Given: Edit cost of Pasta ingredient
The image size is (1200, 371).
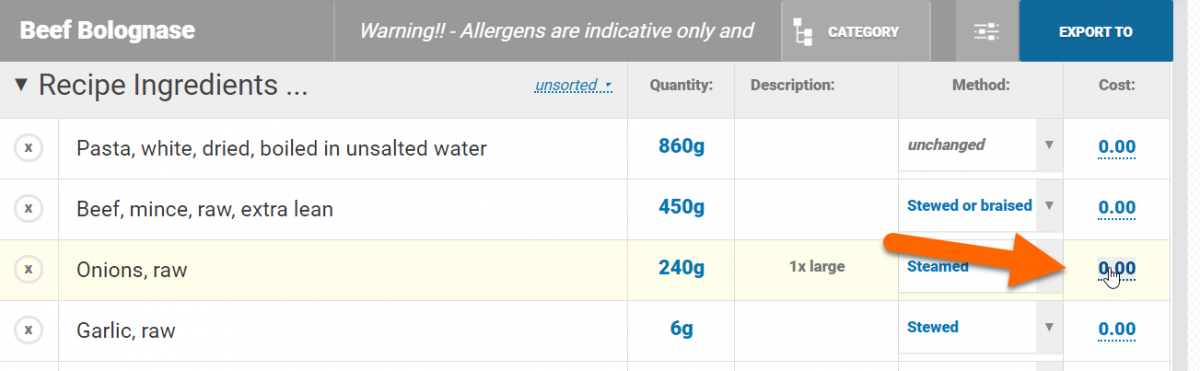Looking at the screenshot, I should pyautogui.click(x=1117, y=147).
